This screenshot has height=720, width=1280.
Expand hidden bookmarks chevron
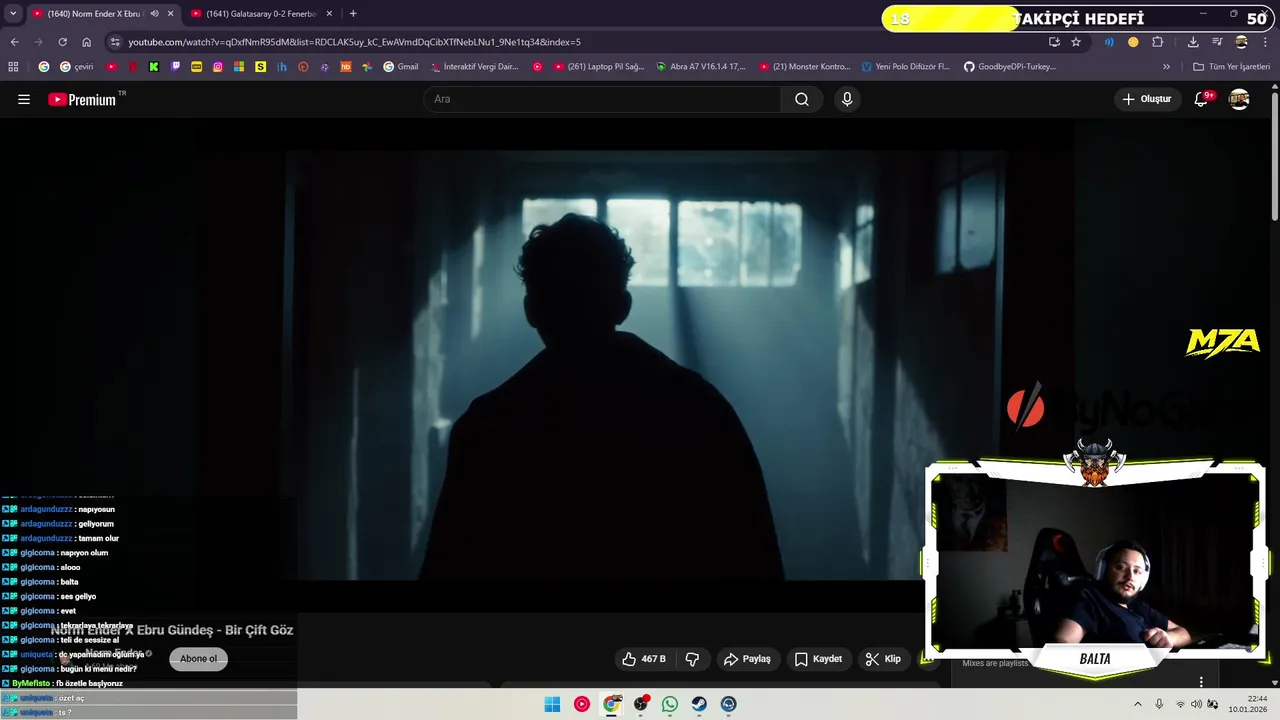click(1166, 67)
